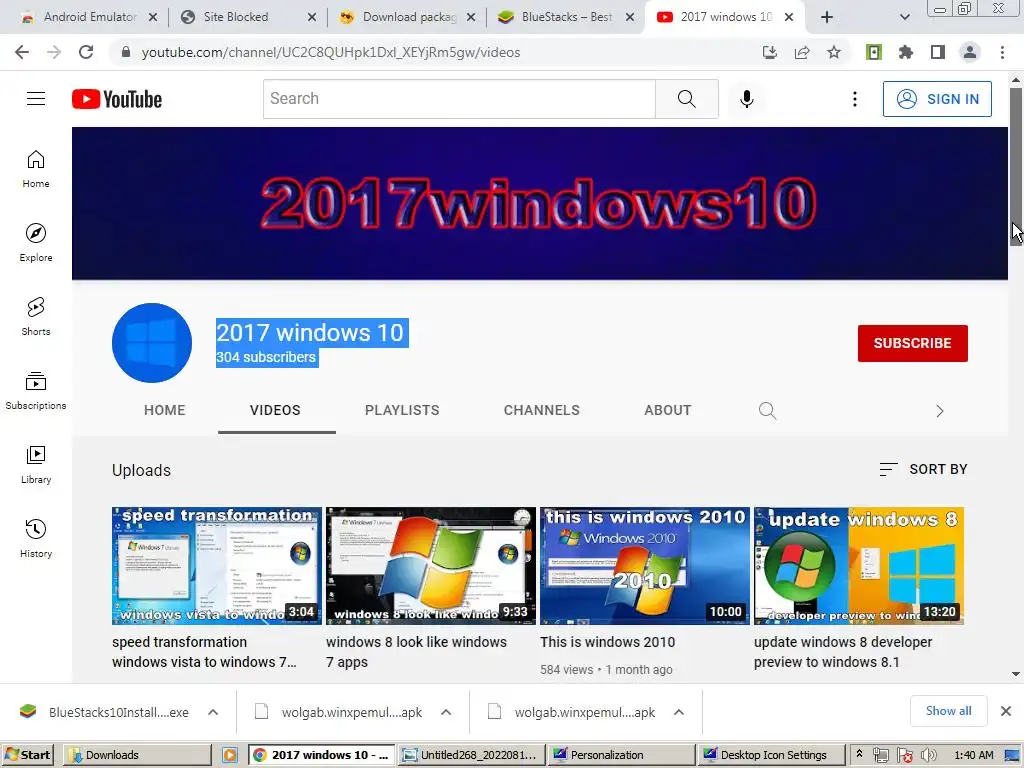The height and width of the screenshot is (768, 1024).
Task: Open Library in the sidebar
Action: tap(36, 464)
